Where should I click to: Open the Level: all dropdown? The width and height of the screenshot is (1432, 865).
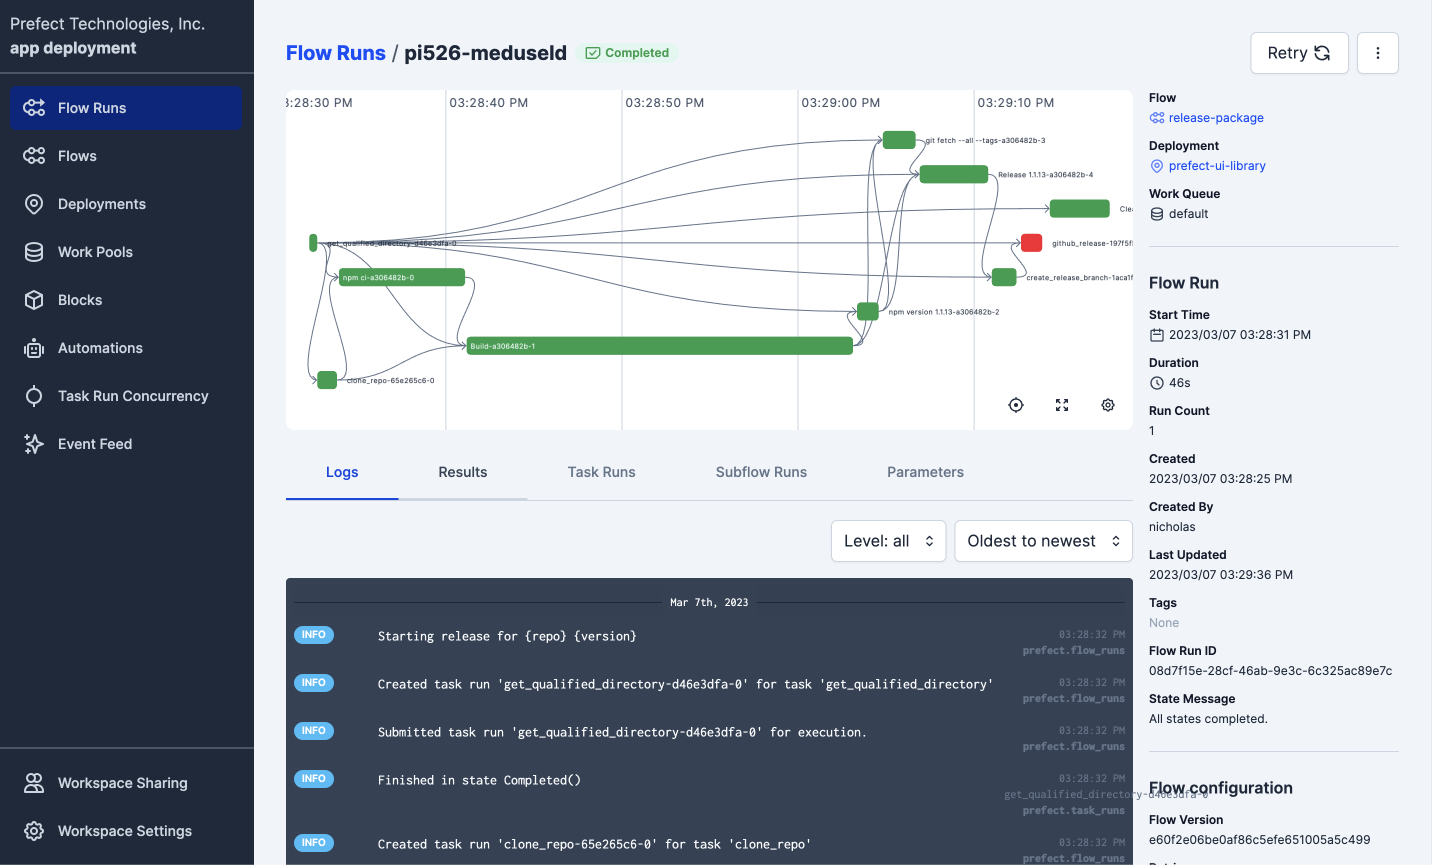tap(888, 541)
